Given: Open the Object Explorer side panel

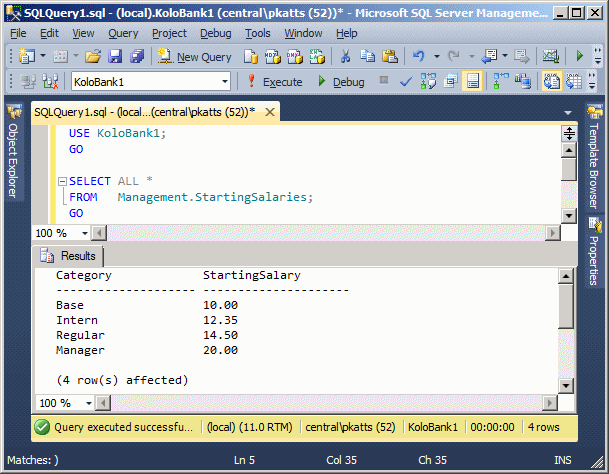Looking at the screenshot, I should [x=13, y=152].
